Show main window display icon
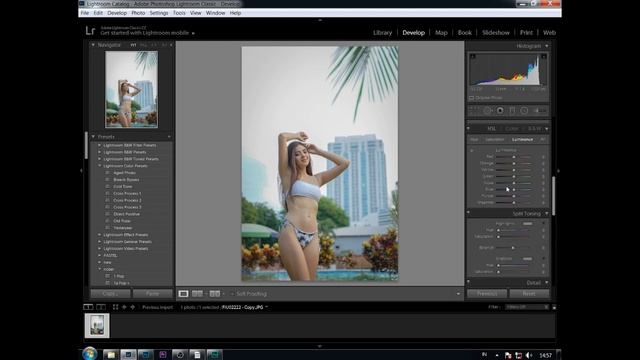This screenshot has height=360, width=640. 88,307
